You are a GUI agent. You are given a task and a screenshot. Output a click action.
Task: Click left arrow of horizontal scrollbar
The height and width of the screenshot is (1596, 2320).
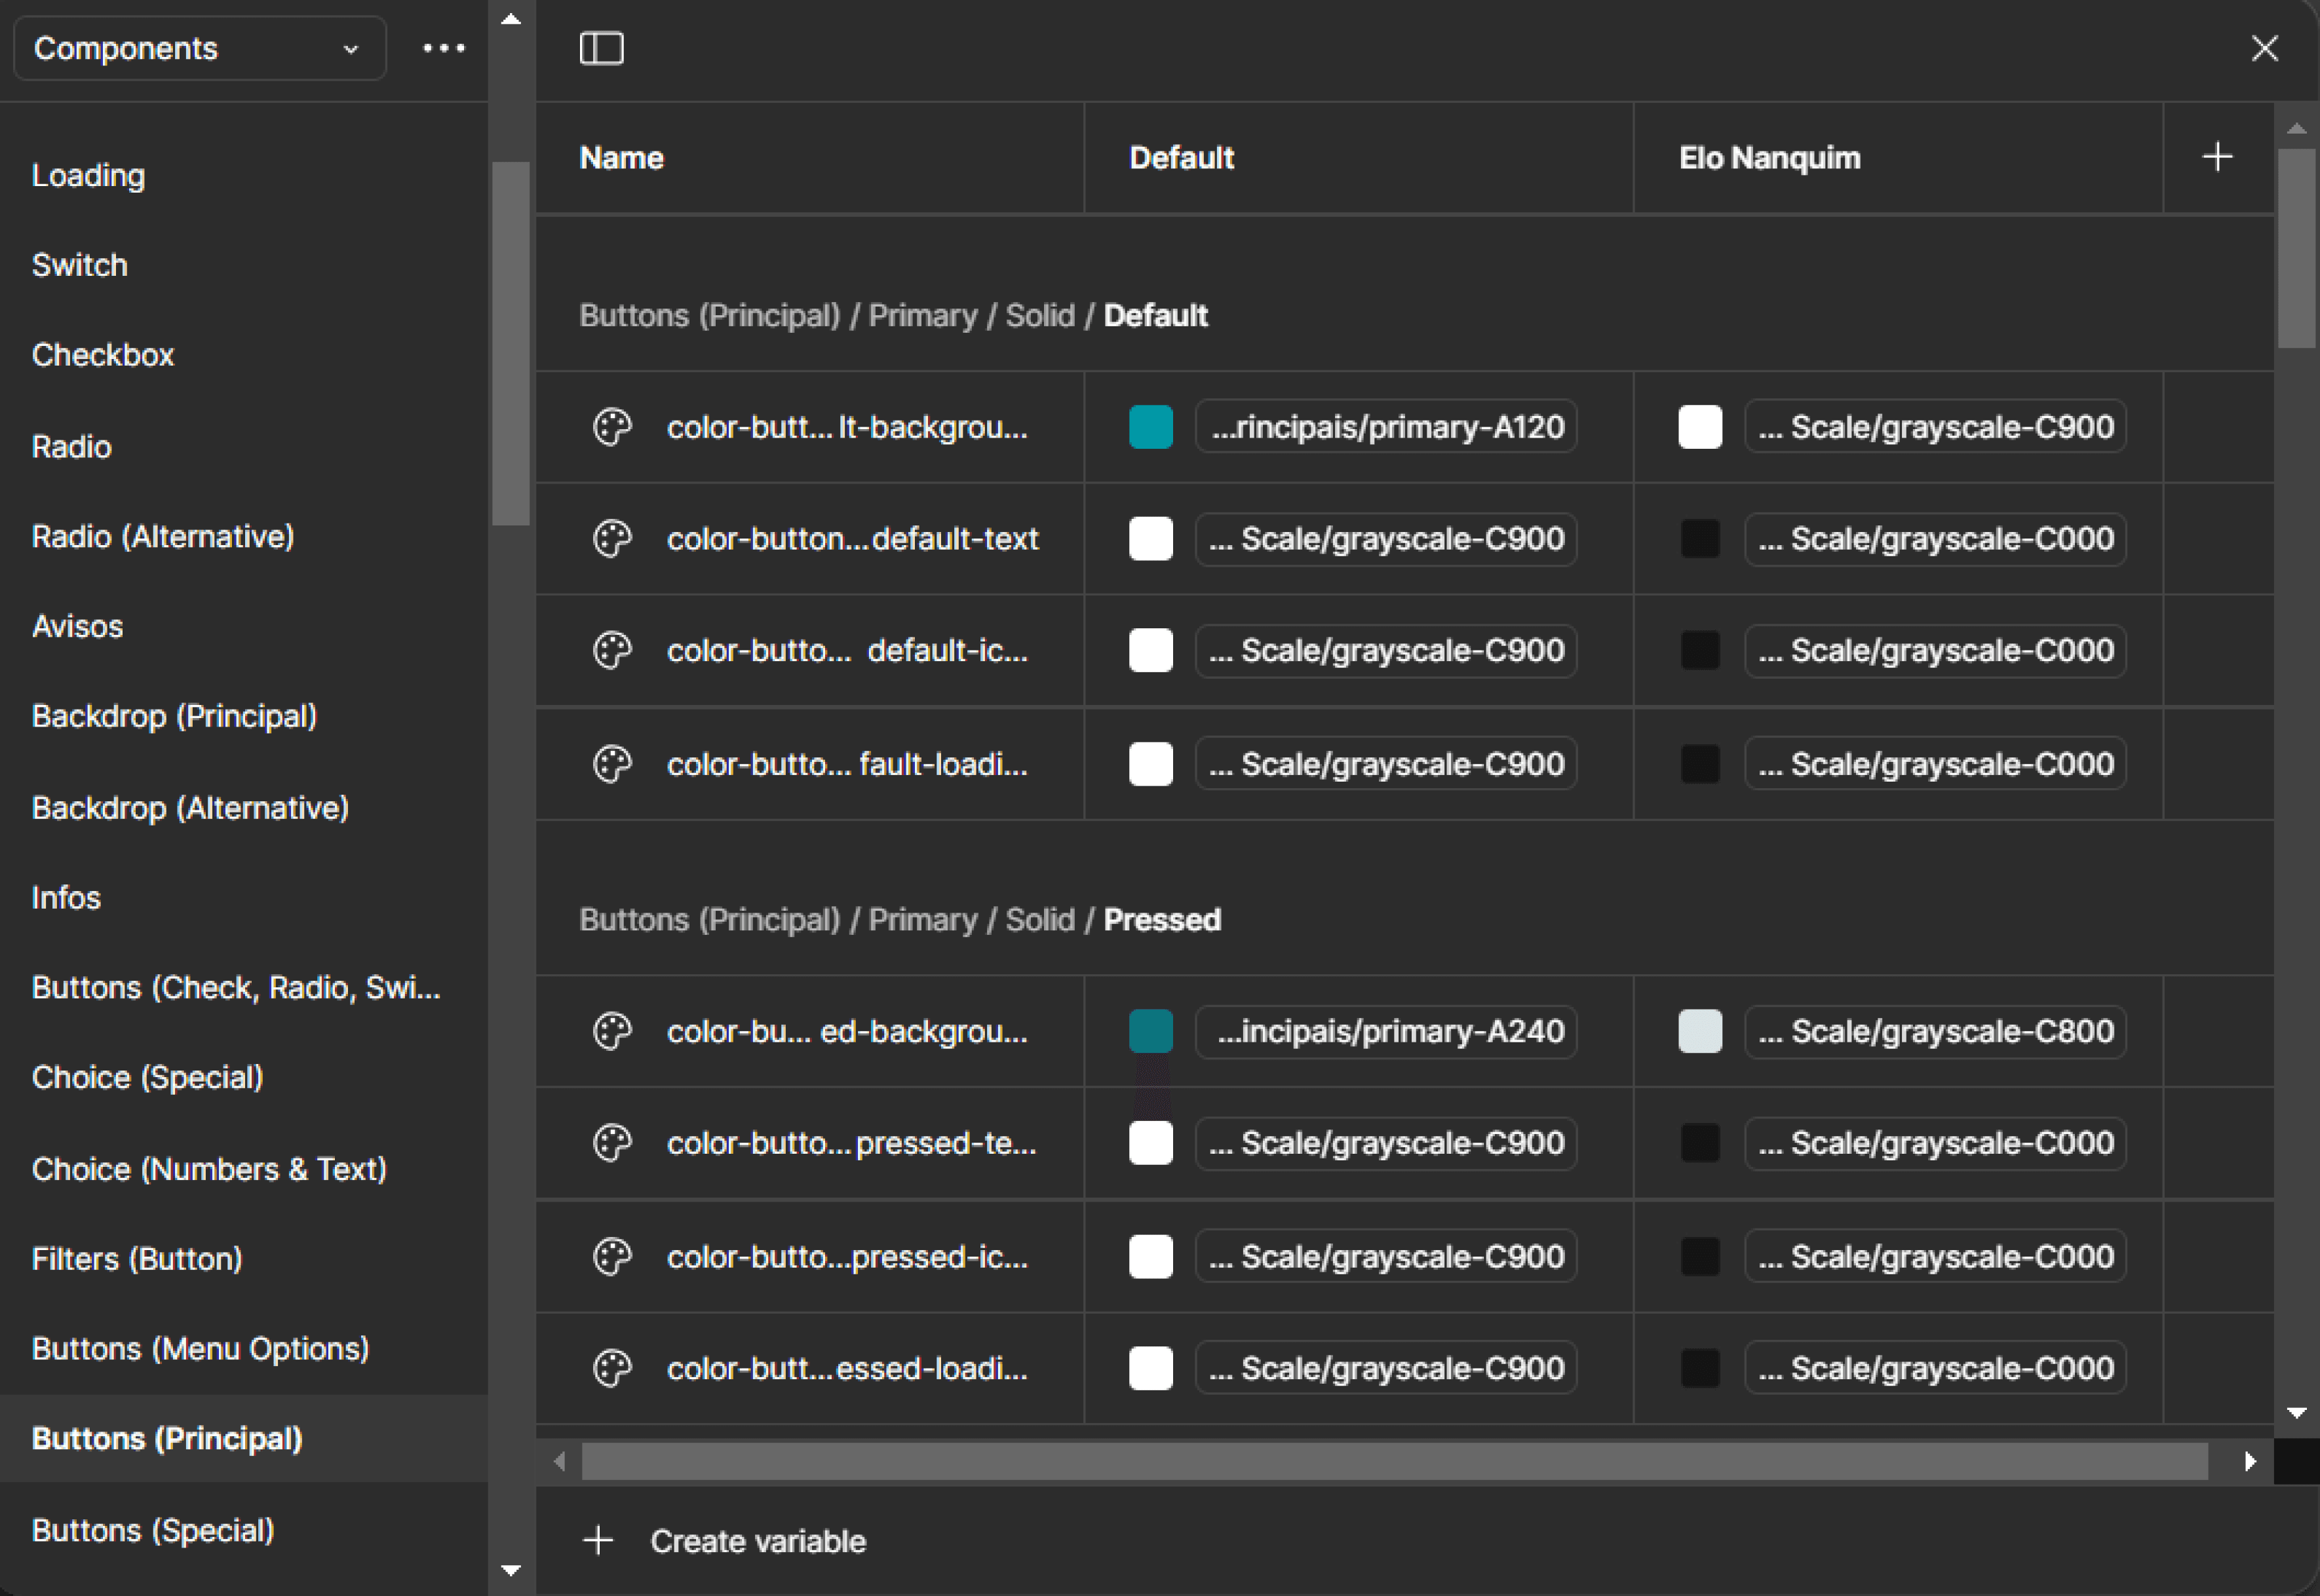(560, 1462)
